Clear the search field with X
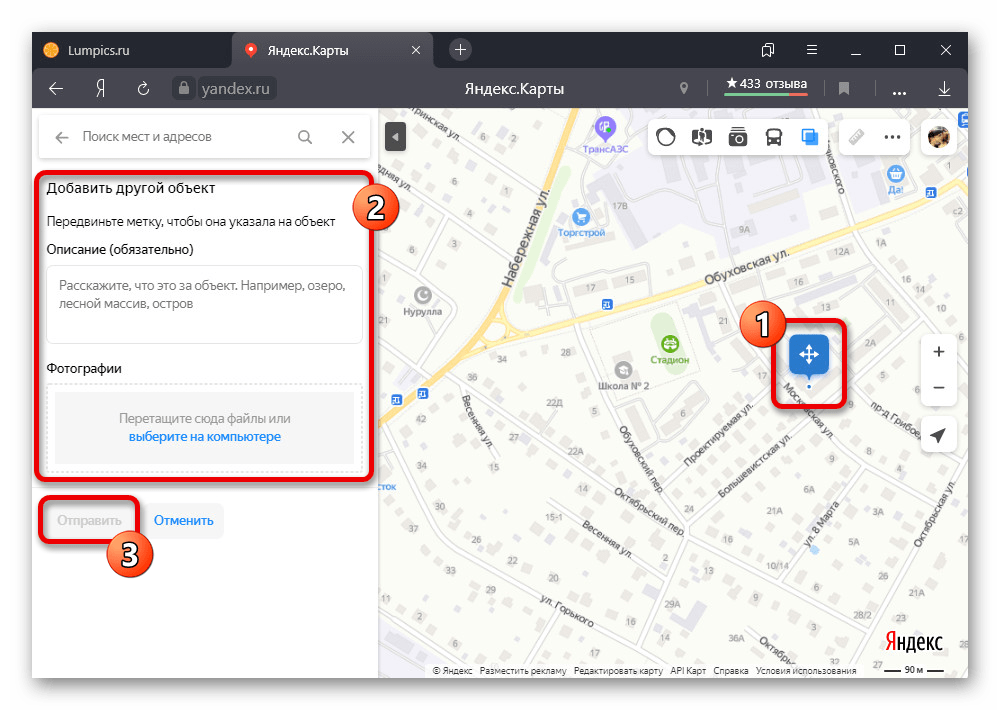The height and width of the screenshot is (710, 1000). click(x=348, y=137)
